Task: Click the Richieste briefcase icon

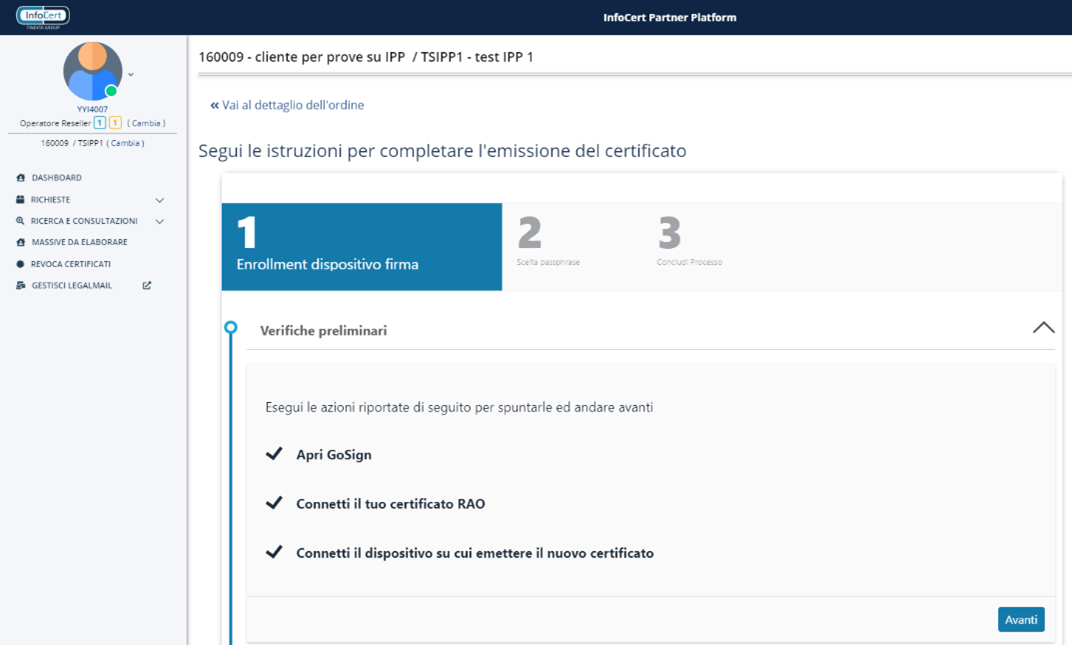Action: tap(21, 200)
